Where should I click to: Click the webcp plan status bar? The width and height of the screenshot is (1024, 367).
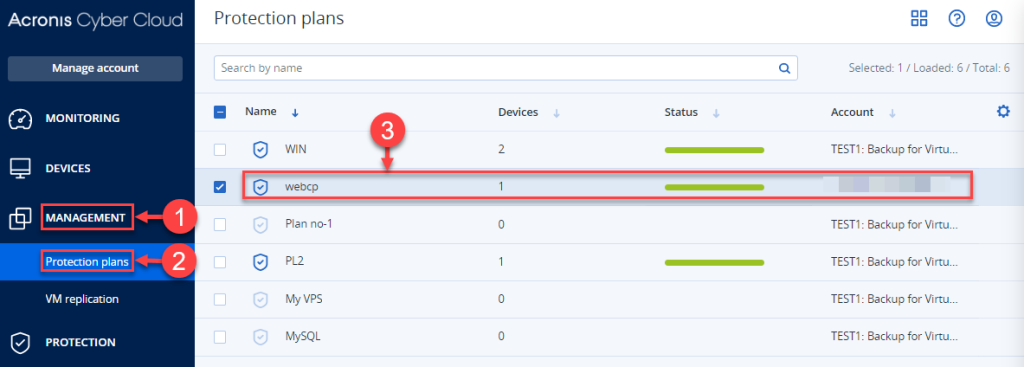(714, 187)
